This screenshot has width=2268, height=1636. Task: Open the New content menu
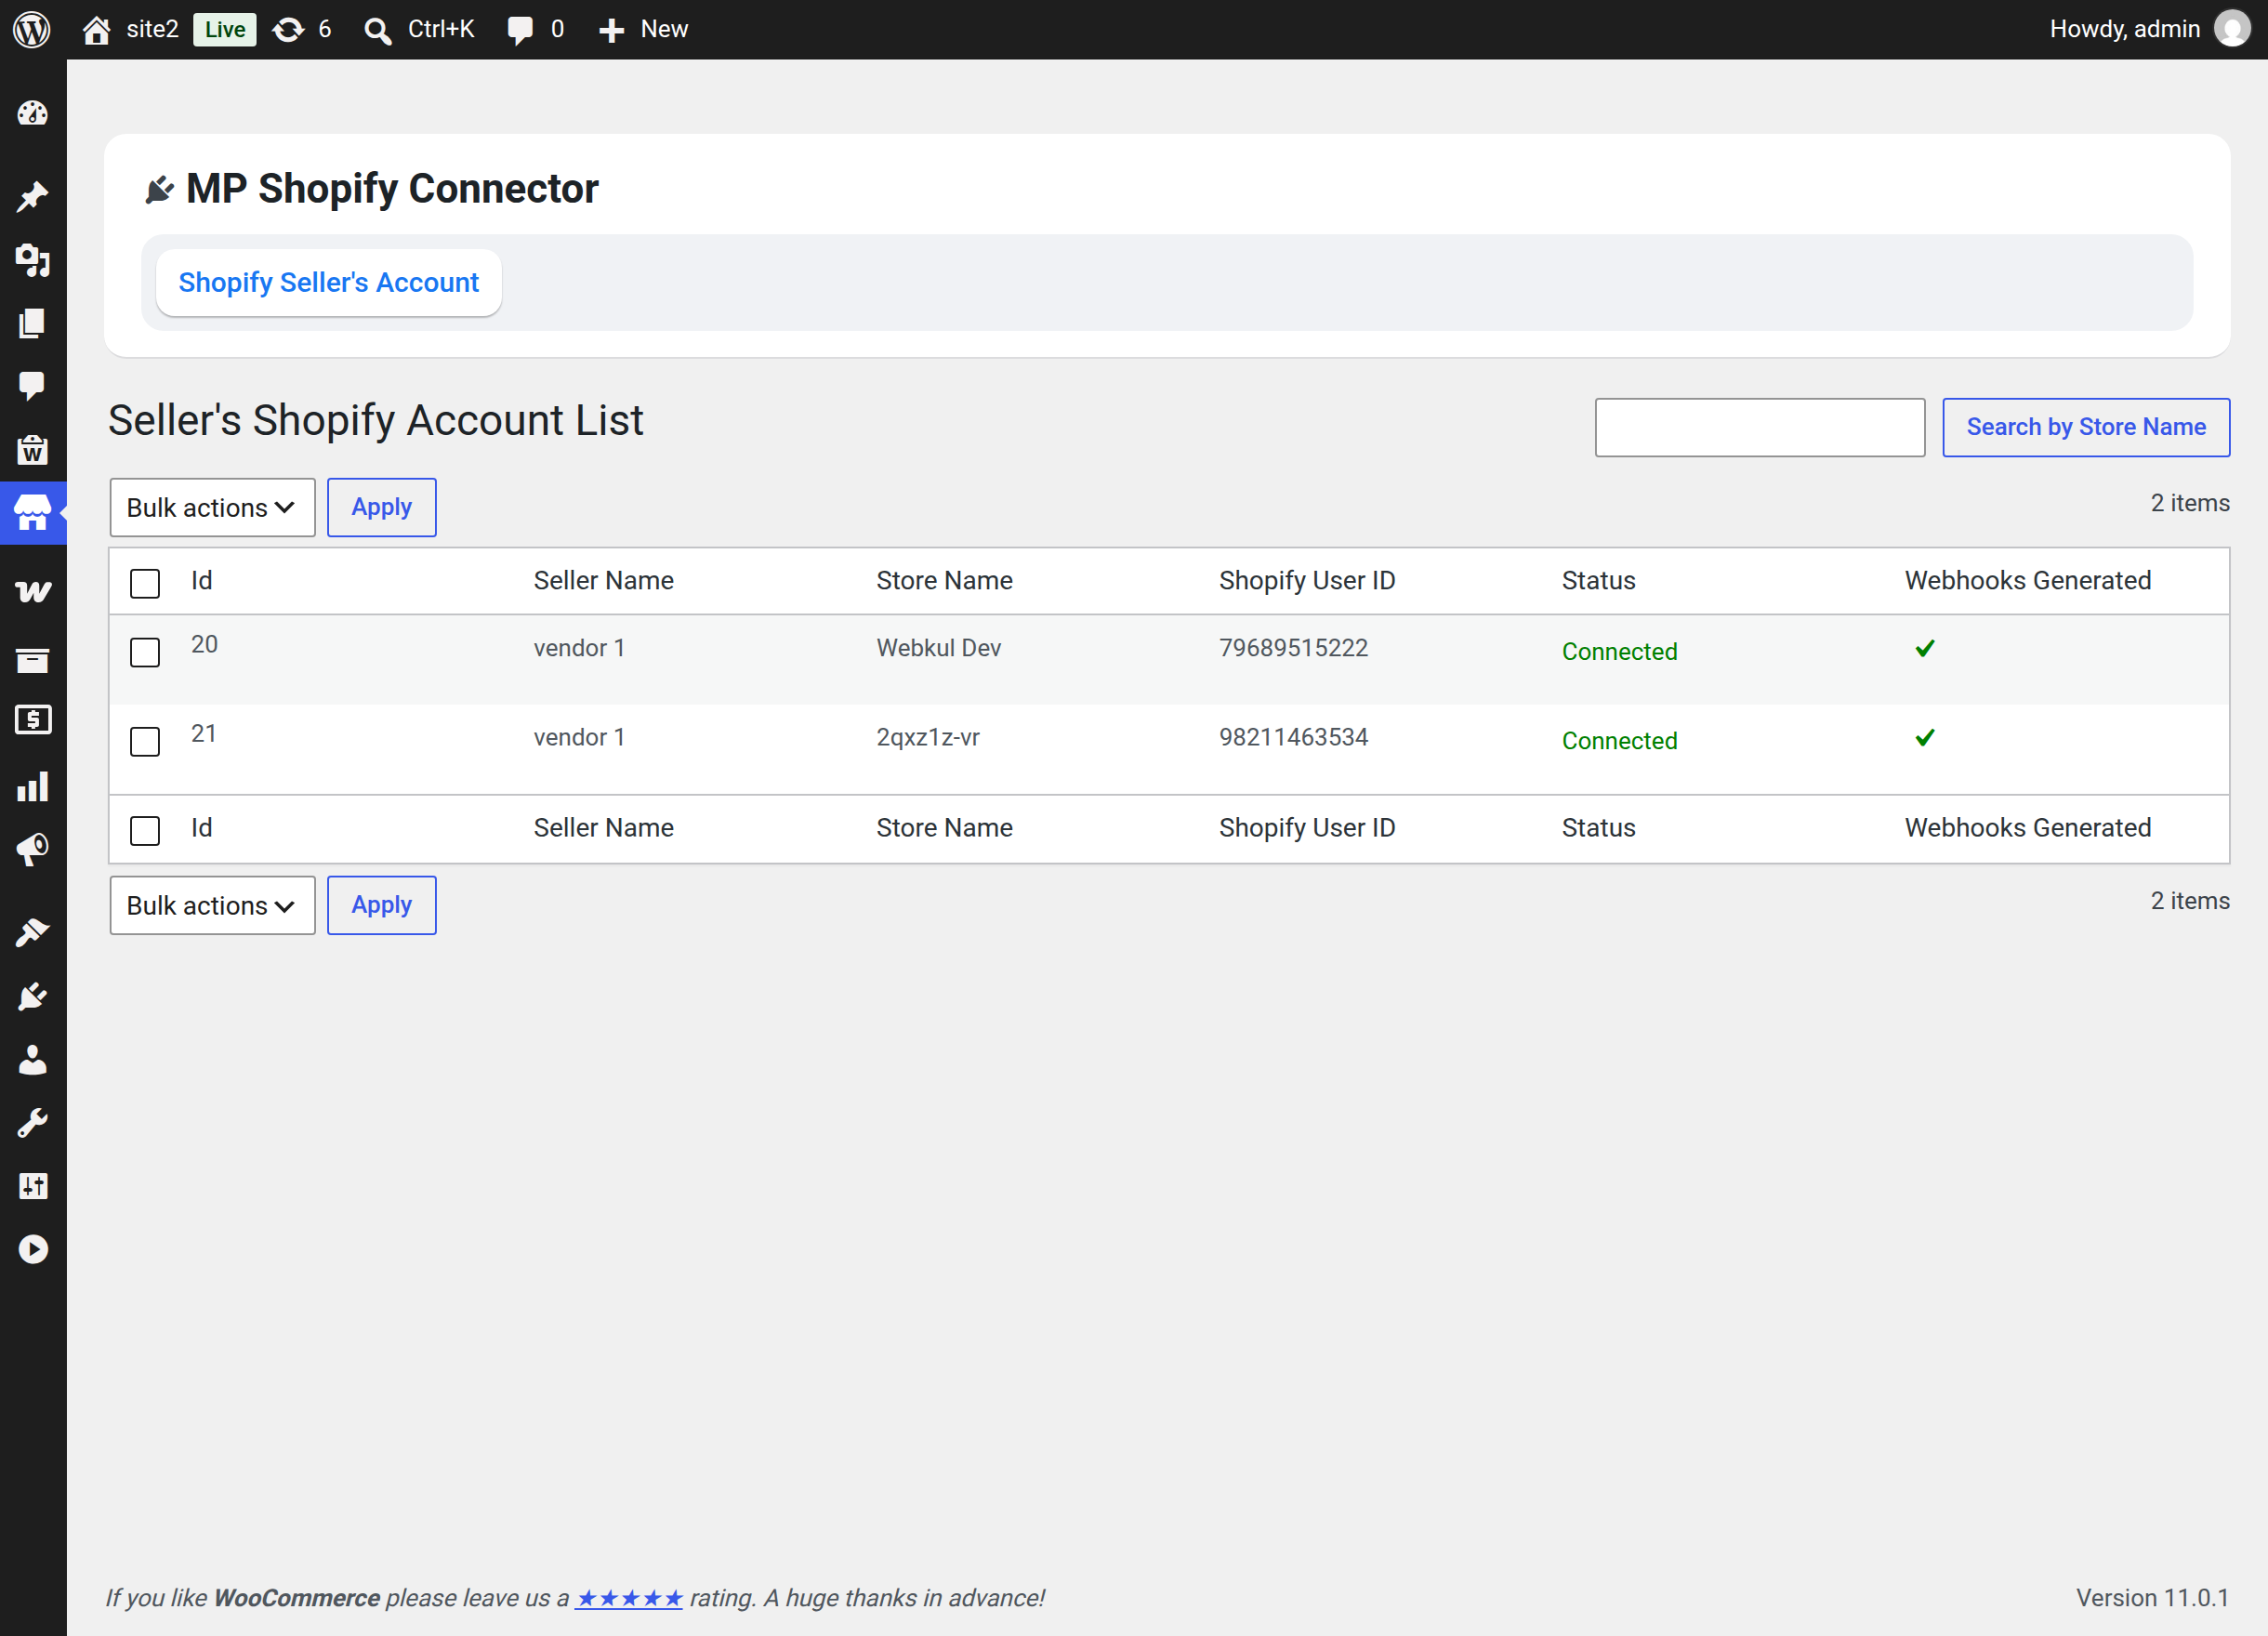point(642,30)
